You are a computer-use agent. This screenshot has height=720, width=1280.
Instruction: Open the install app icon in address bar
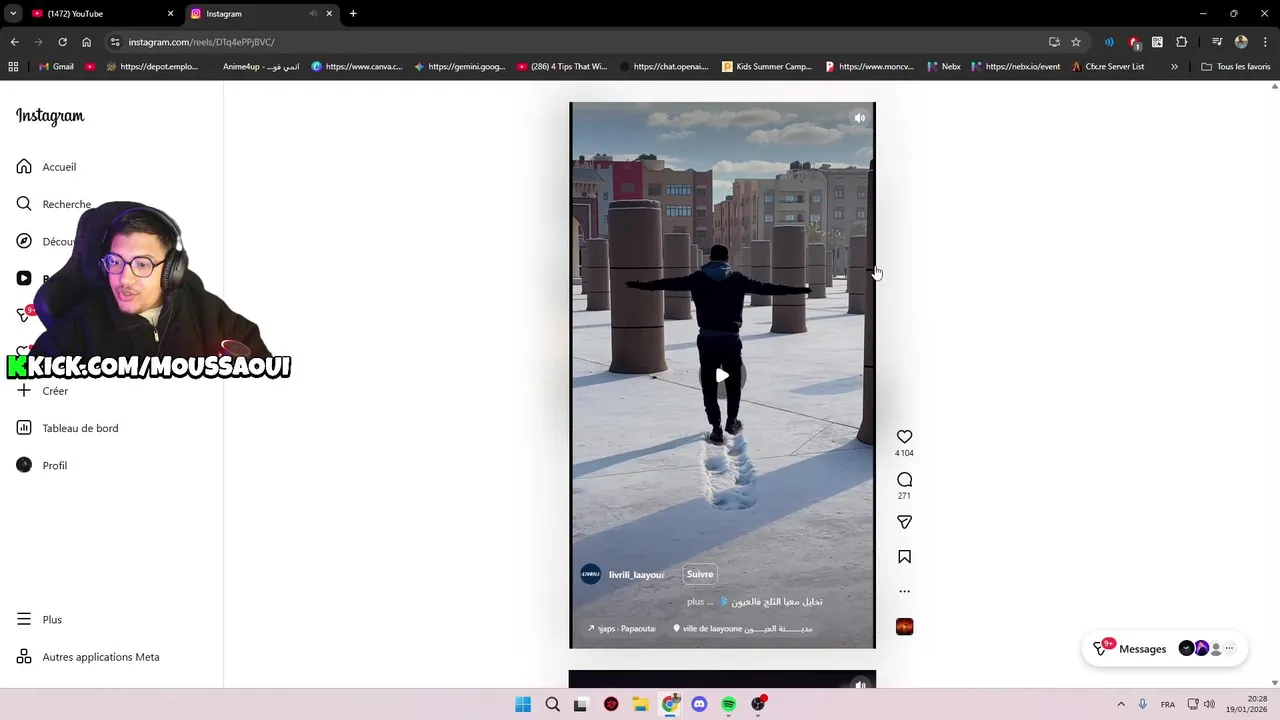click(x=1054, y=42)
